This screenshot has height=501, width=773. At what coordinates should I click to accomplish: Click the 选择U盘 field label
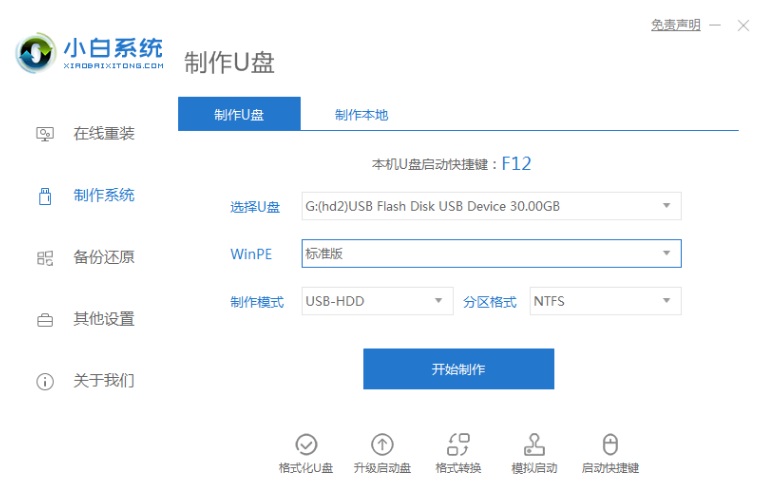pos(255,207)
